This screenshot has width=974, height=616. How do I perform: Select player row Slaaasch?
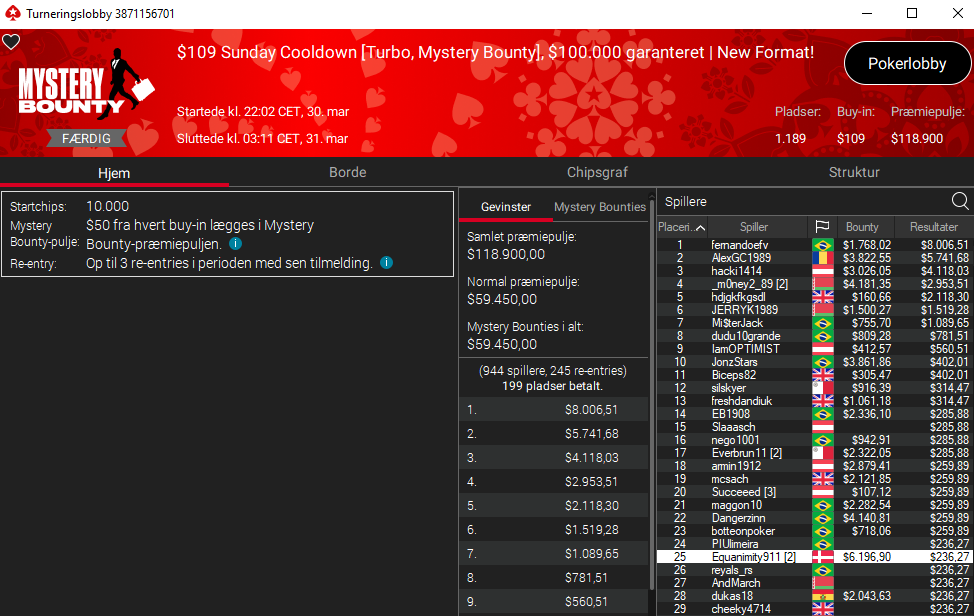(815, 427)
